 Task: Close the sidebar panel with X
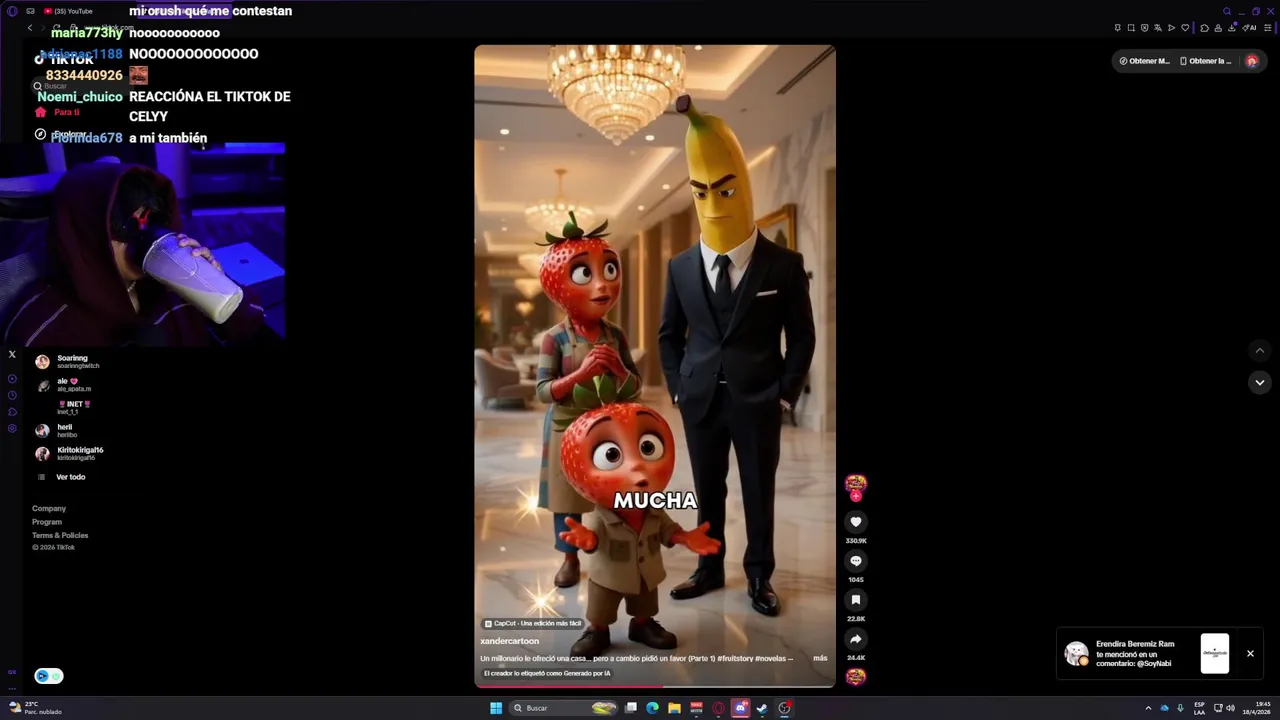tap(12, 354)
